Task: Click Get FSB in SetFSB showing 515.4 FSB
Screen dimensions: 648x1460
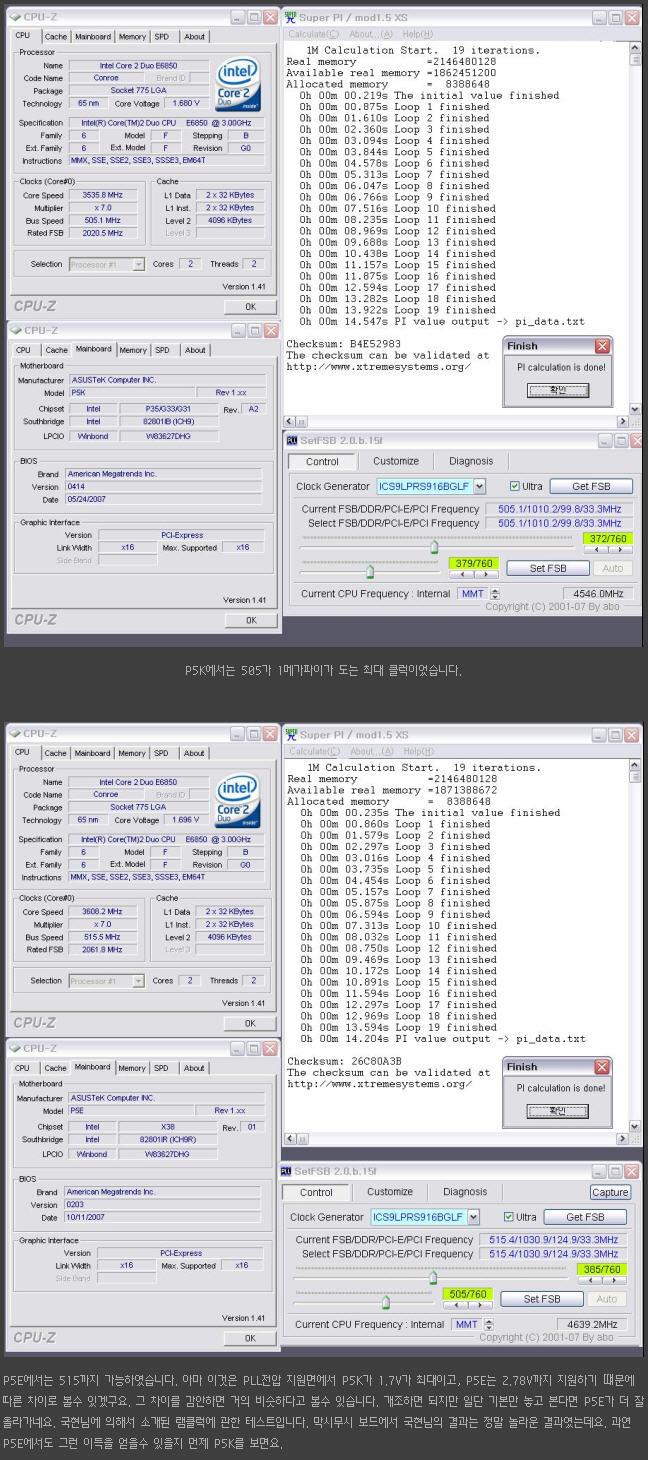Action: [585, 1217]
